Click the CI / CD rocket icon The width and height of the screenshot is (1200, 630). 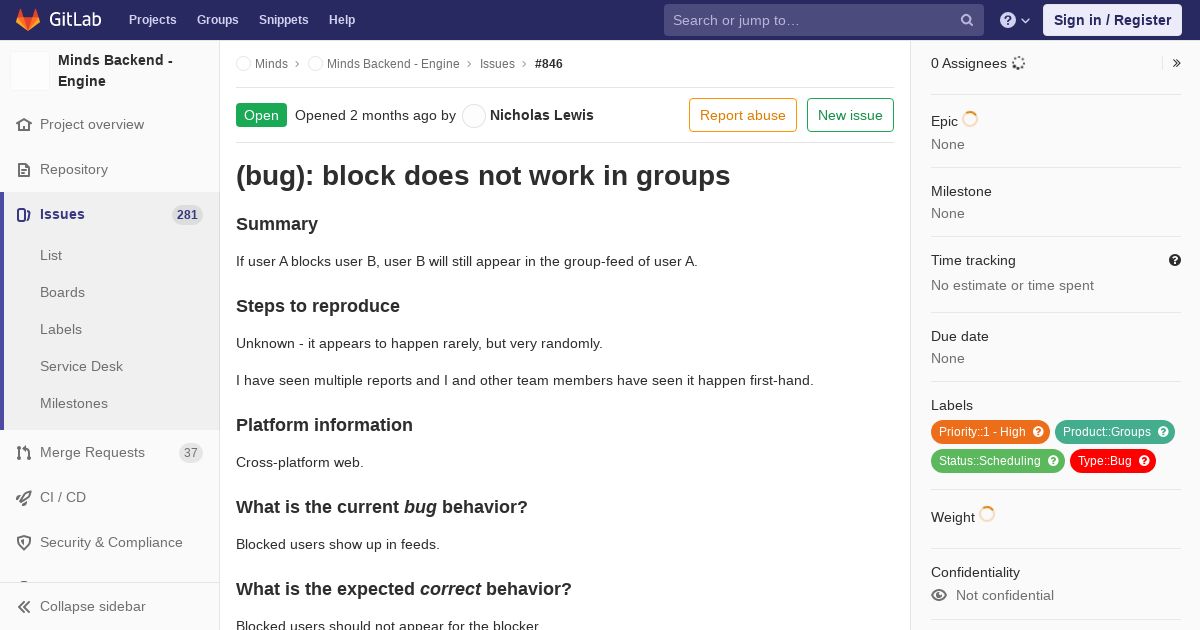tap(24, 498)
